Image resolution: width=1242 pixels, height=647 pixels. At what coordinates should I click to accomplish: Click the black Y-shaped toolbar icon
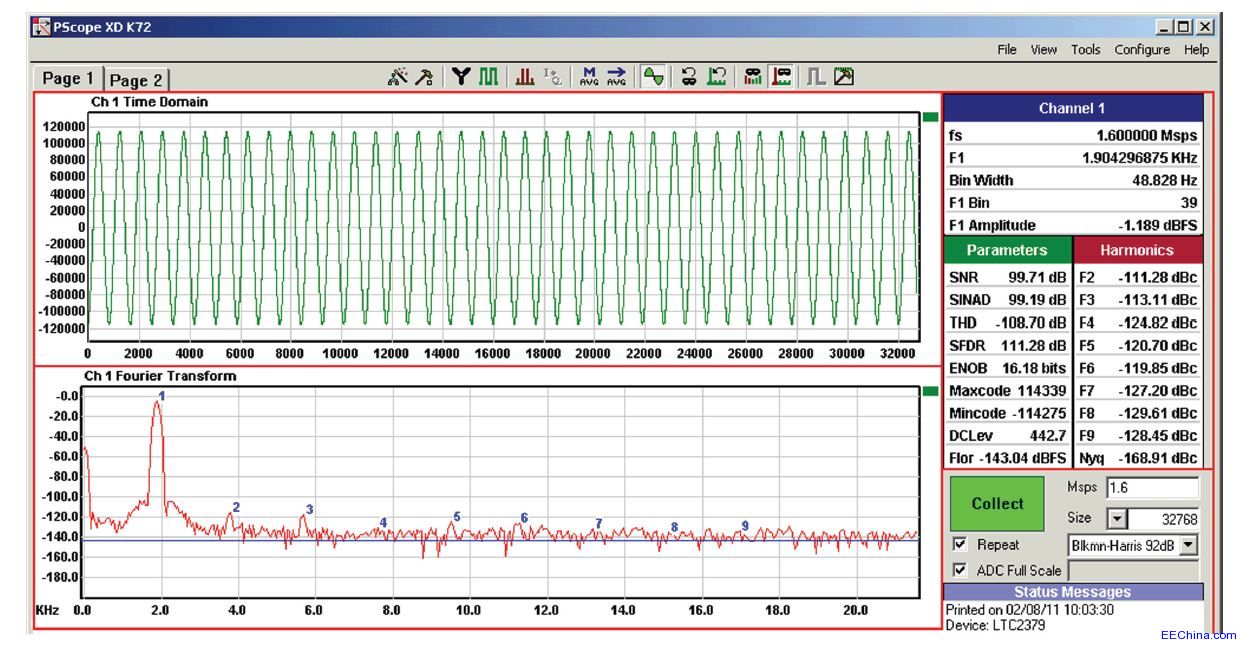coord(461,77)
